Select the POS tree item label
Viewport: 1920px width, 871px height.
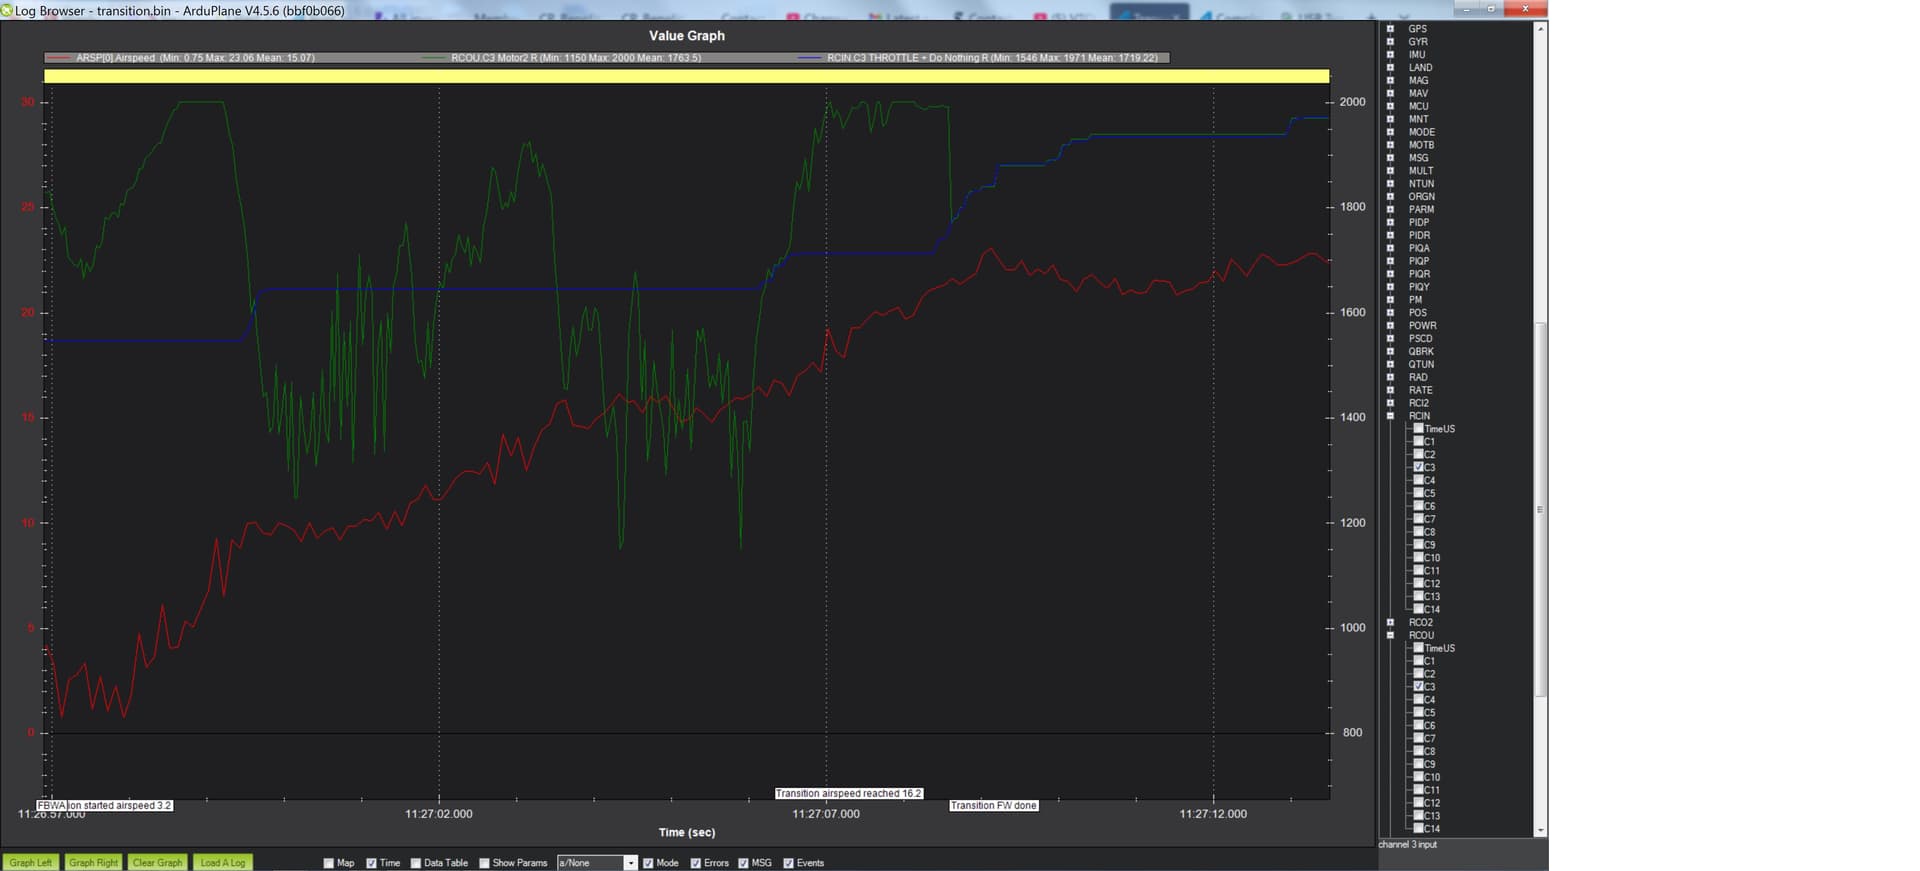point(1417,313)
